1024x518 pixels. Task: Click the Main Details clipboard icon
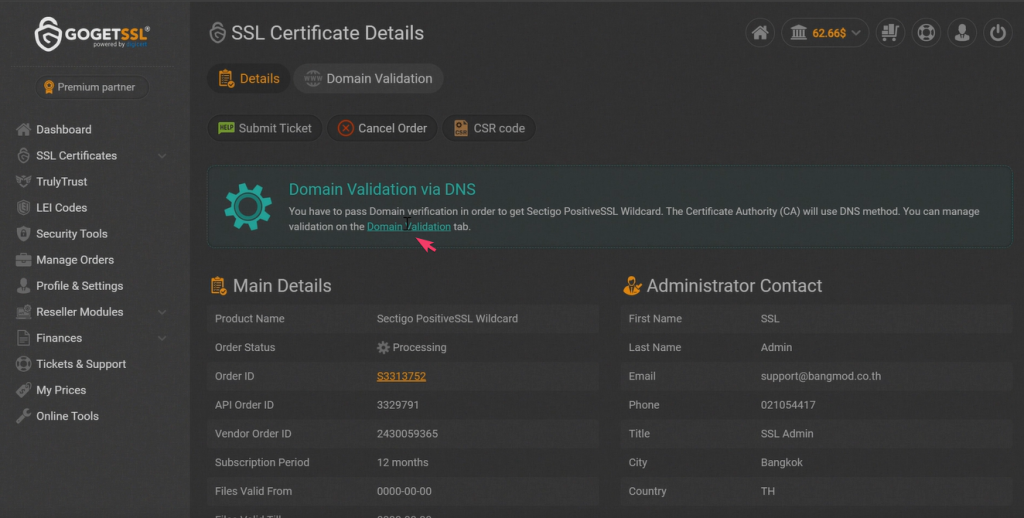[x=218, y=285]
